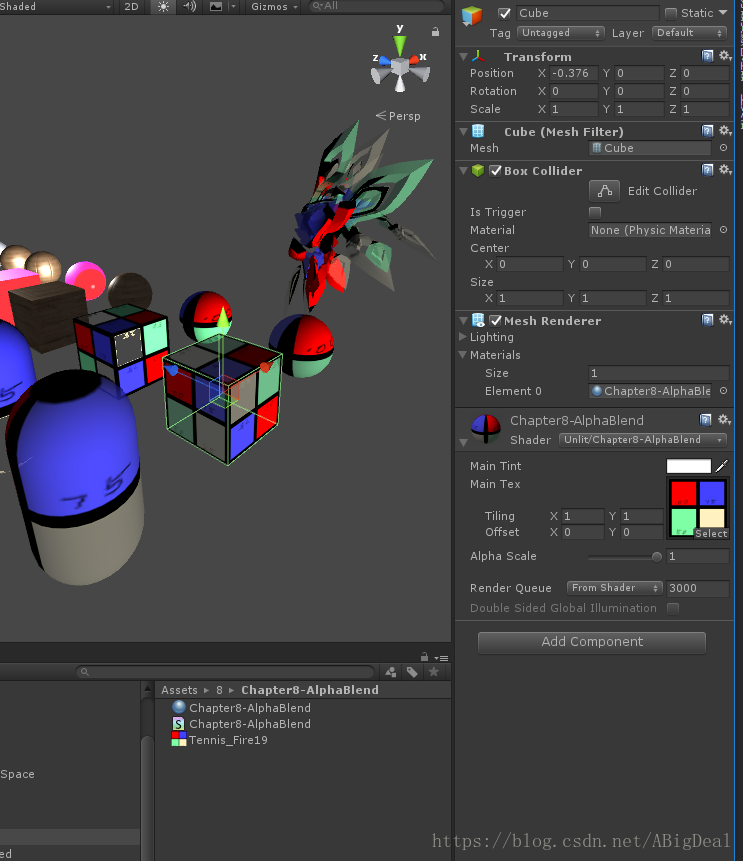743x861 pixels.
Task: Open Mesh Renderer help icon
Action: pyautogui.click(x=707, y=320)
